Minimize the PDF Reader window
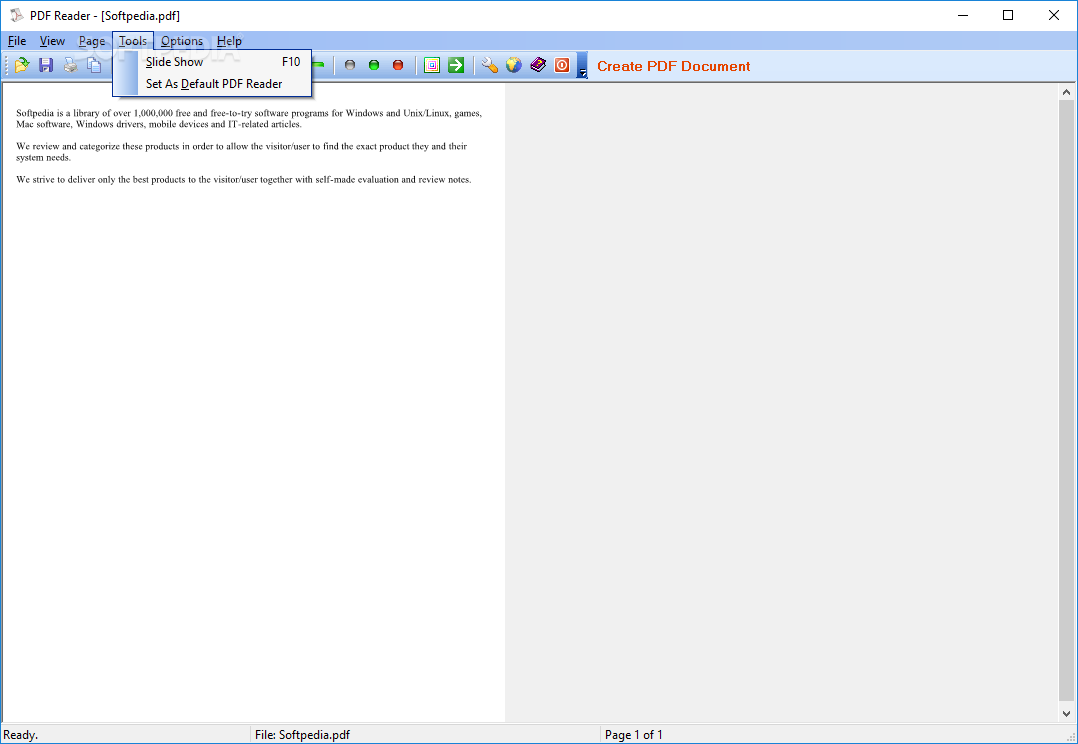 tap(963, 15)
